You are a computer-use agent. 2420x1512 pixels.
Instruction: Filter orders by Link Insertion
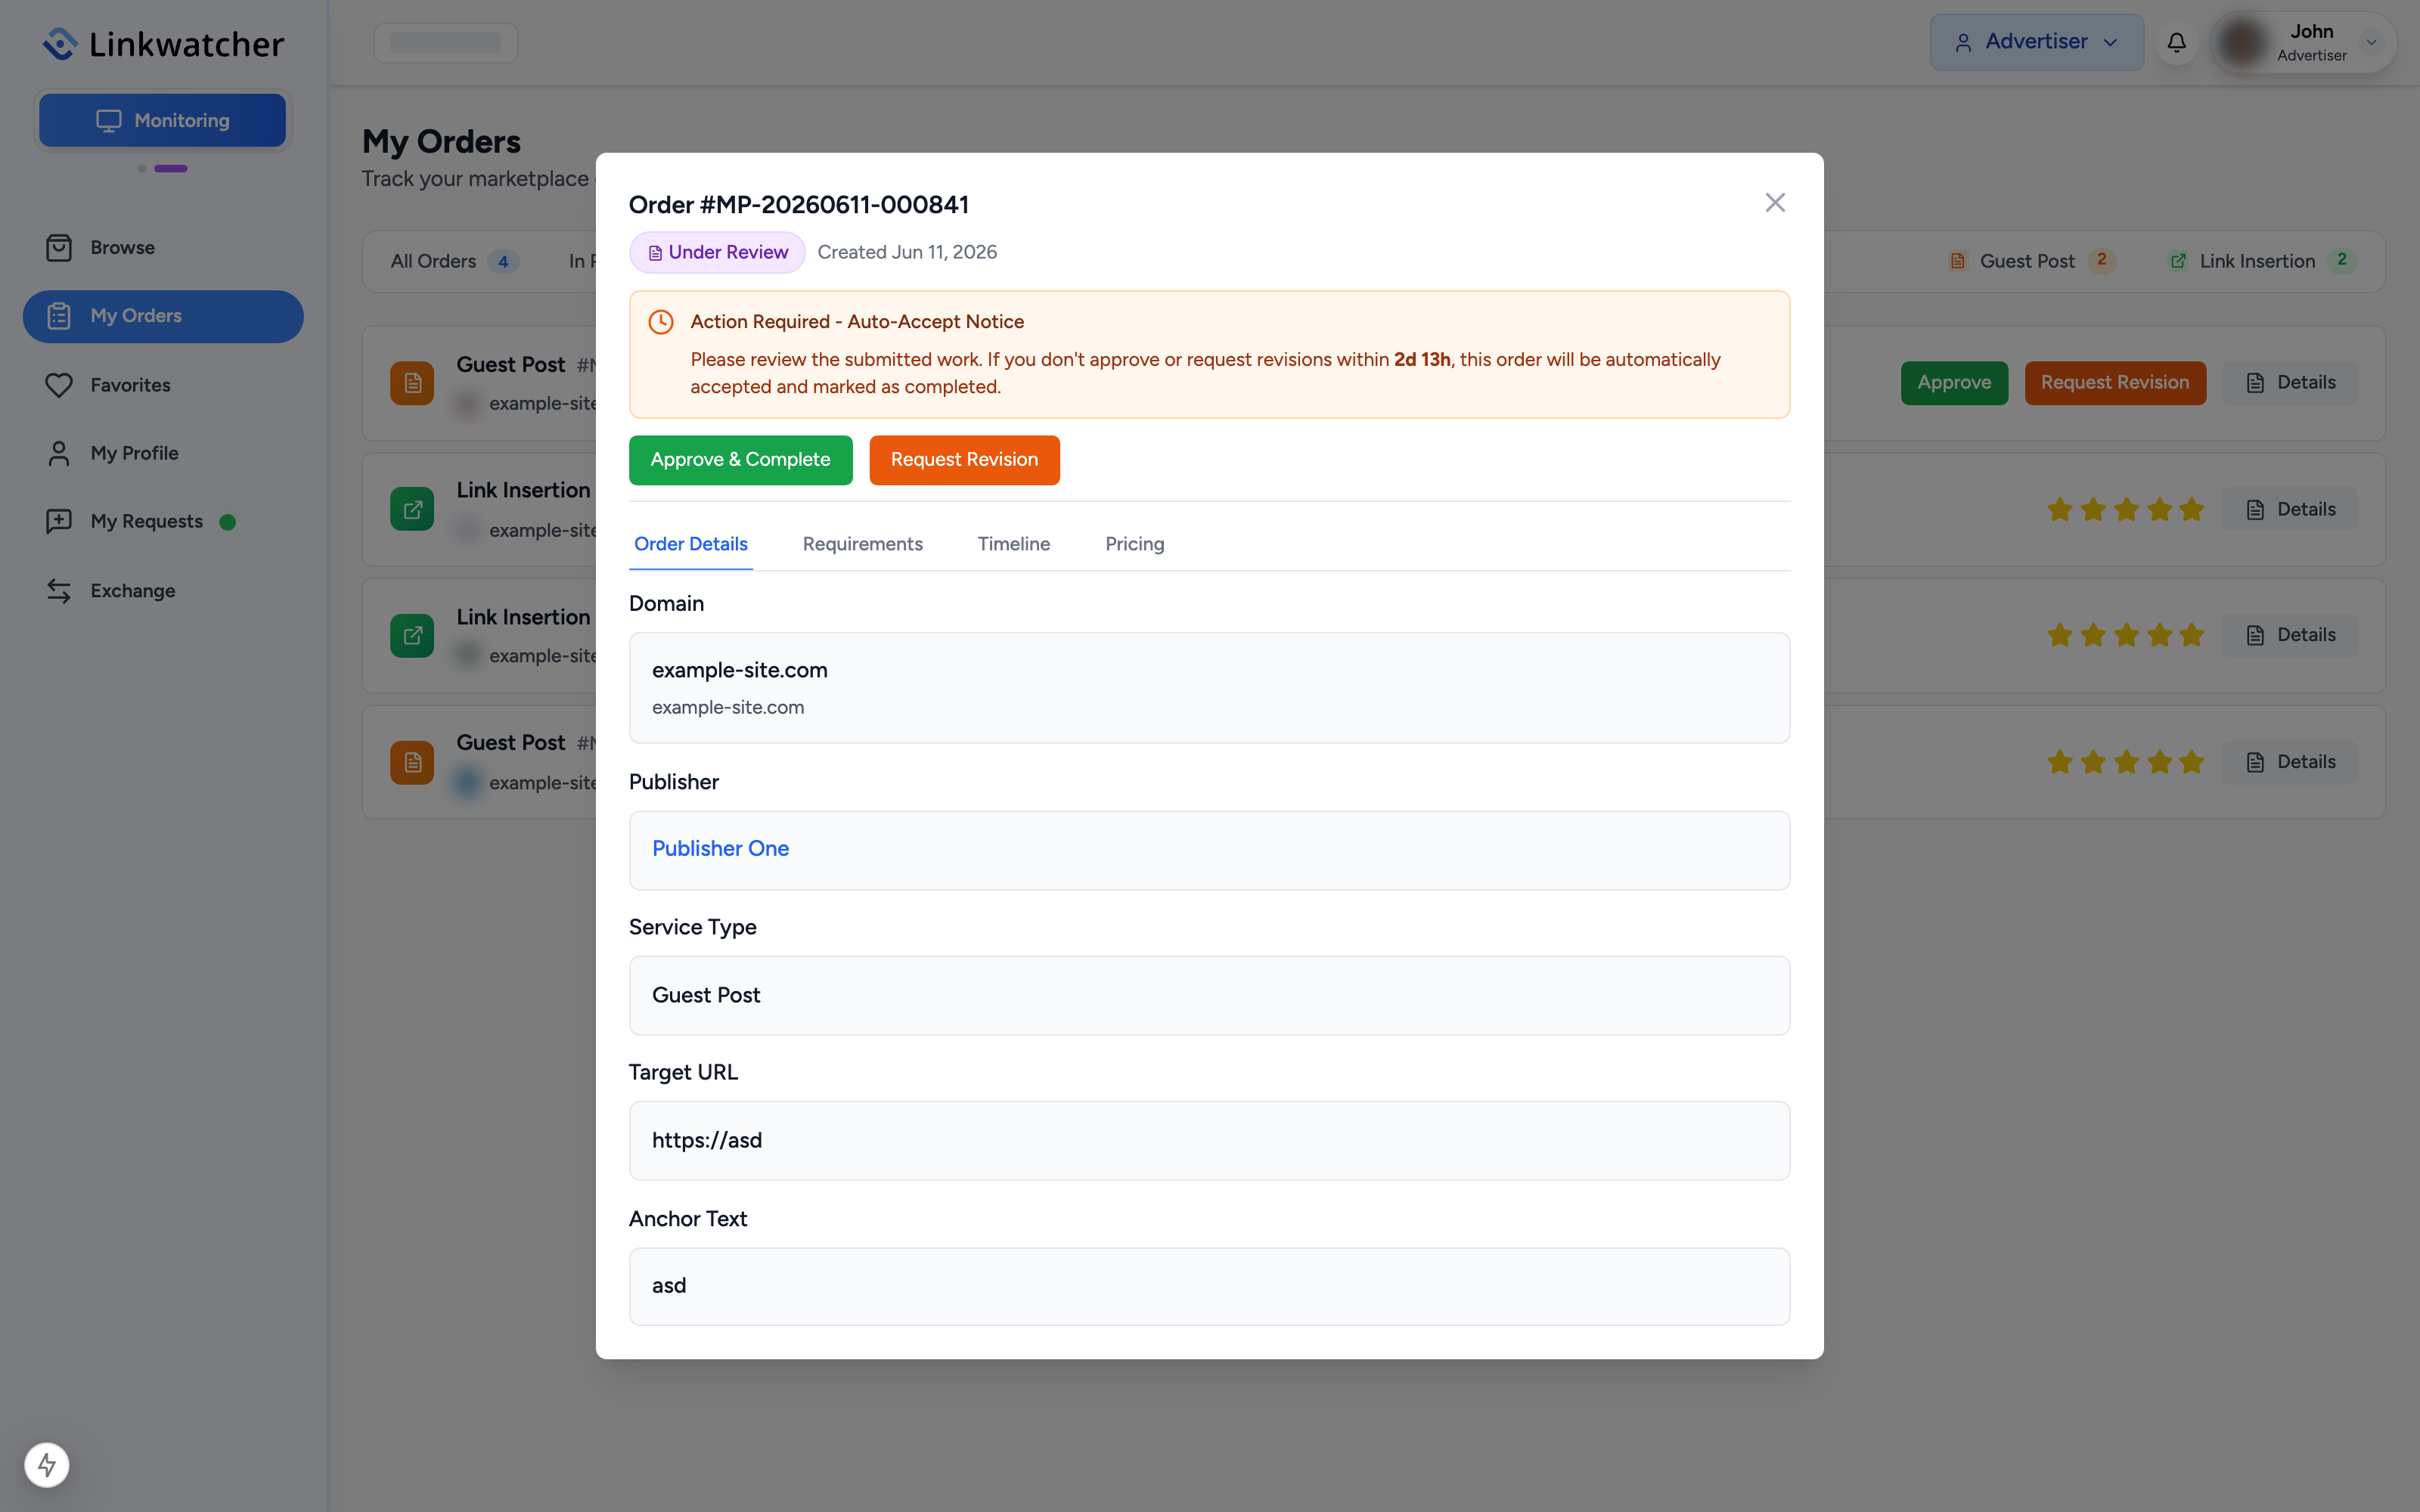click(x=2262, y=262)
